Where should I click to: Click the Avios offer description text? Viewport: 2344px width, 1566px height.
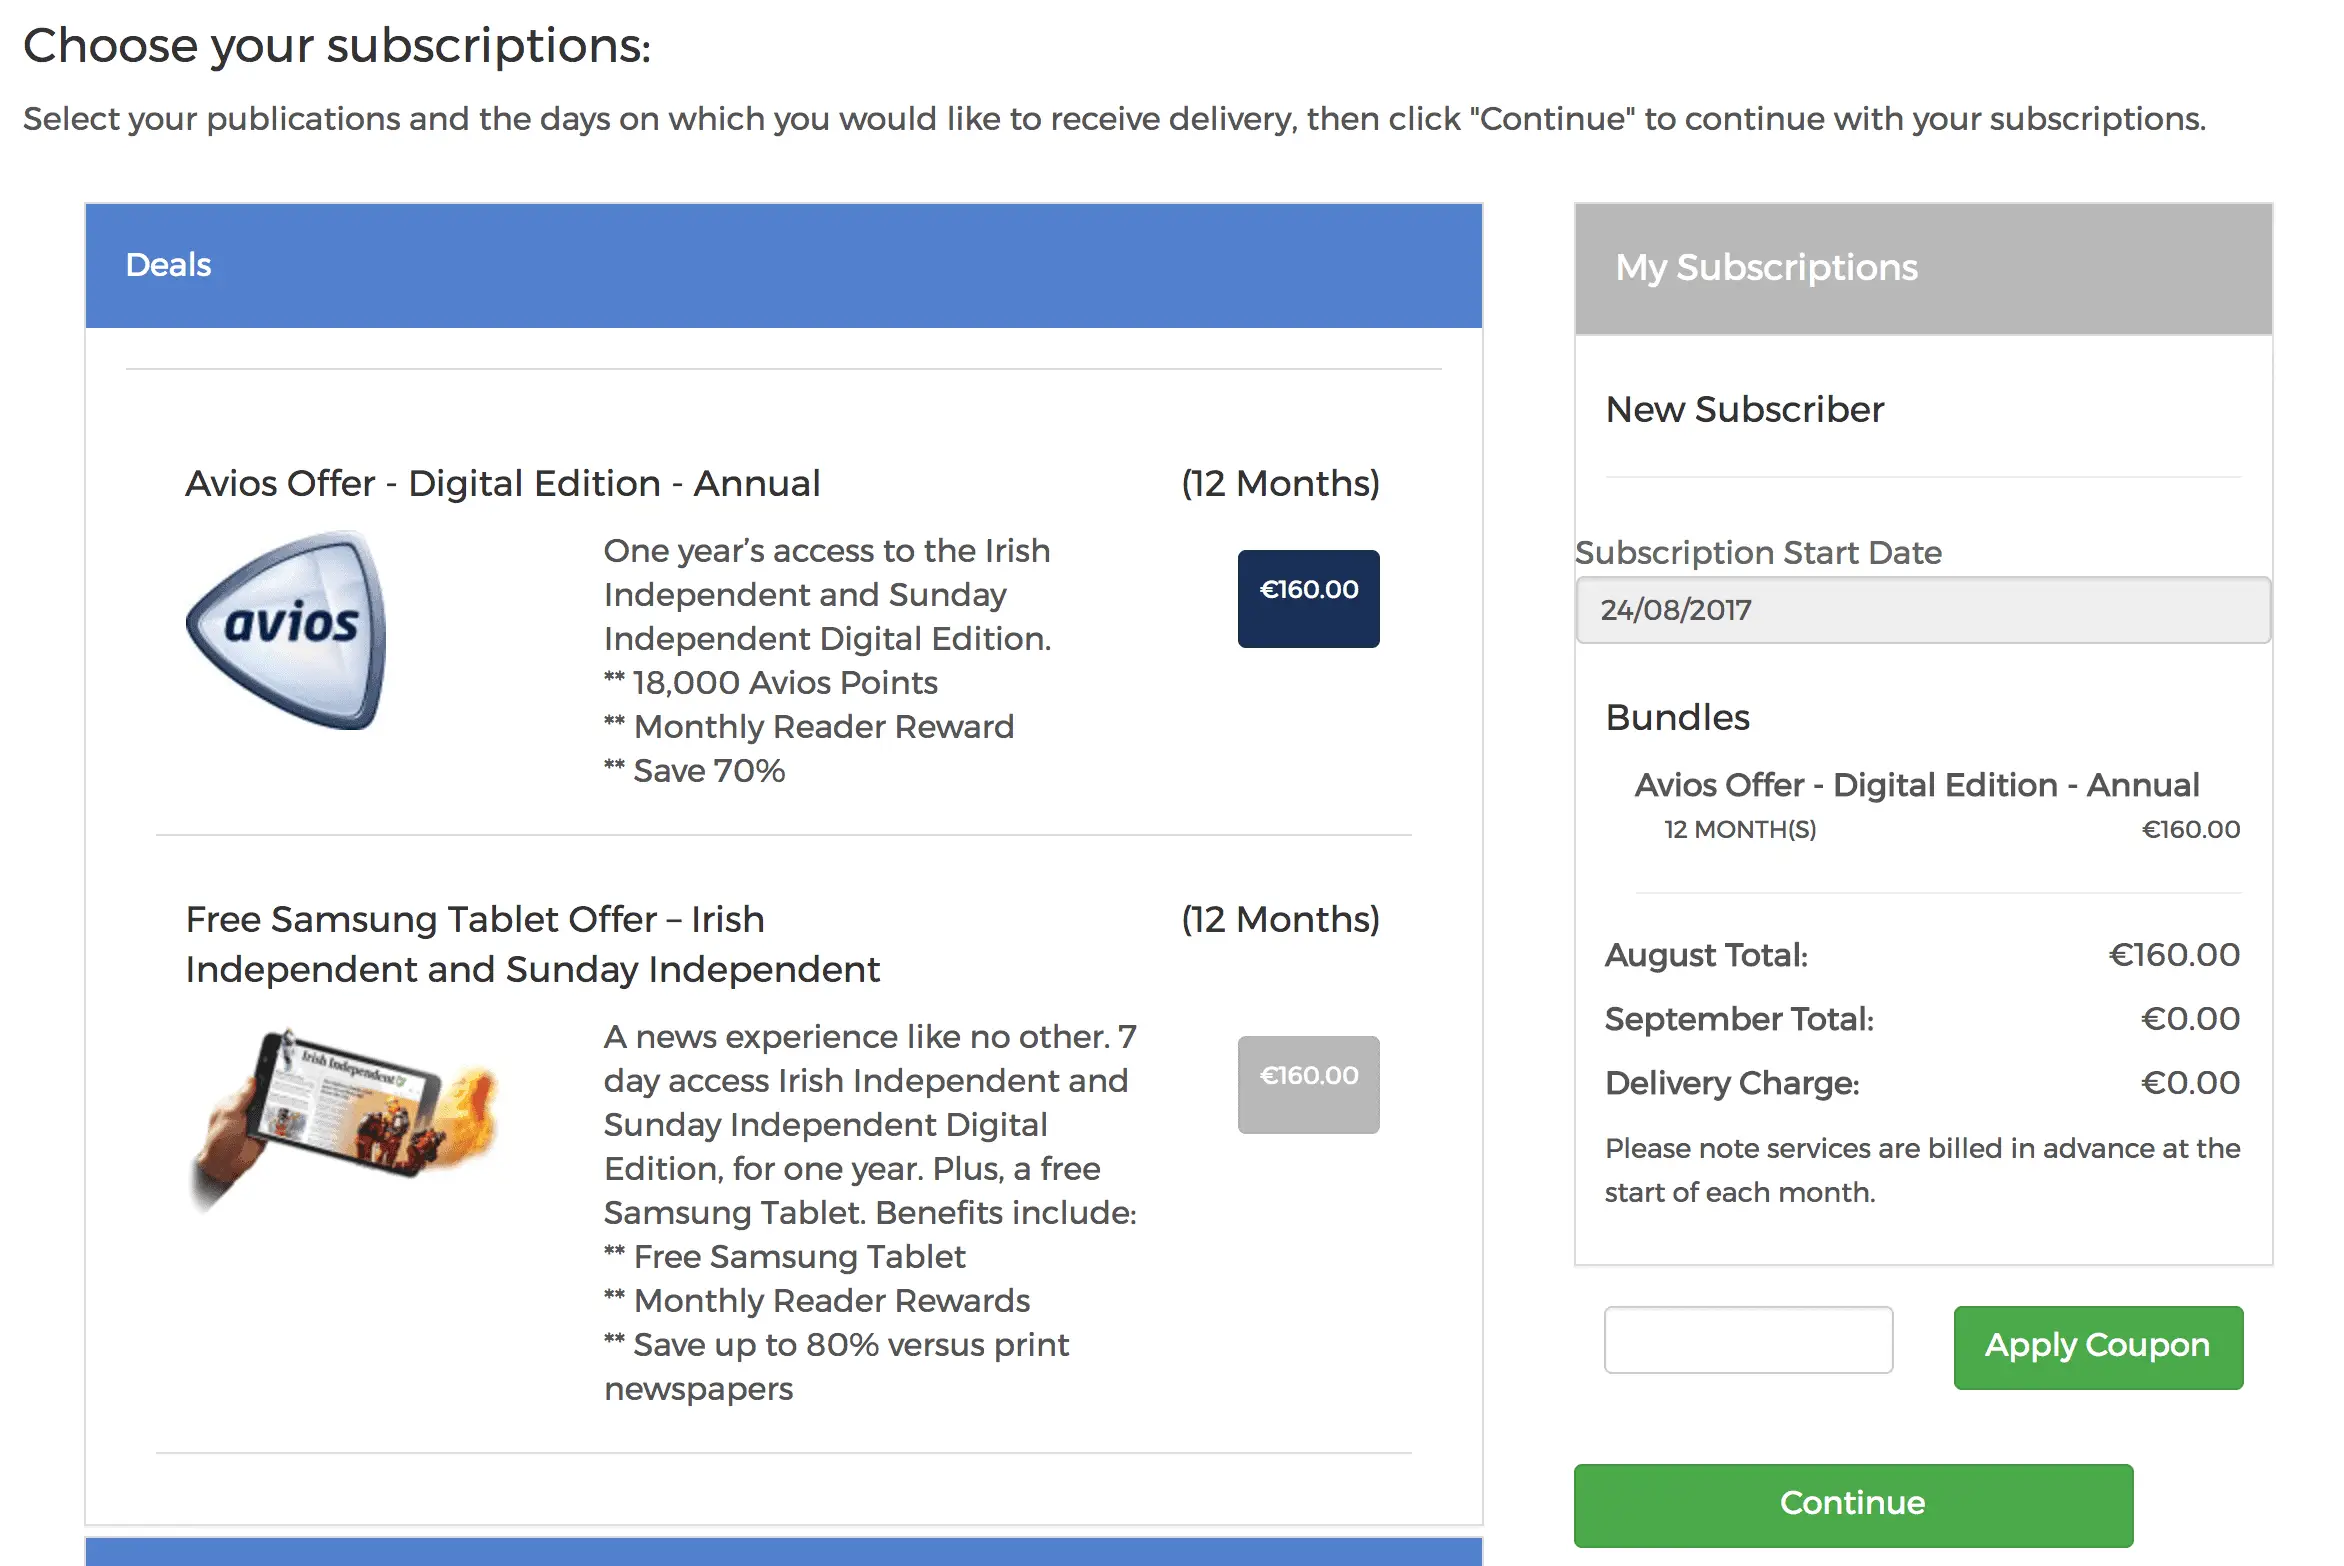[827, 660]
